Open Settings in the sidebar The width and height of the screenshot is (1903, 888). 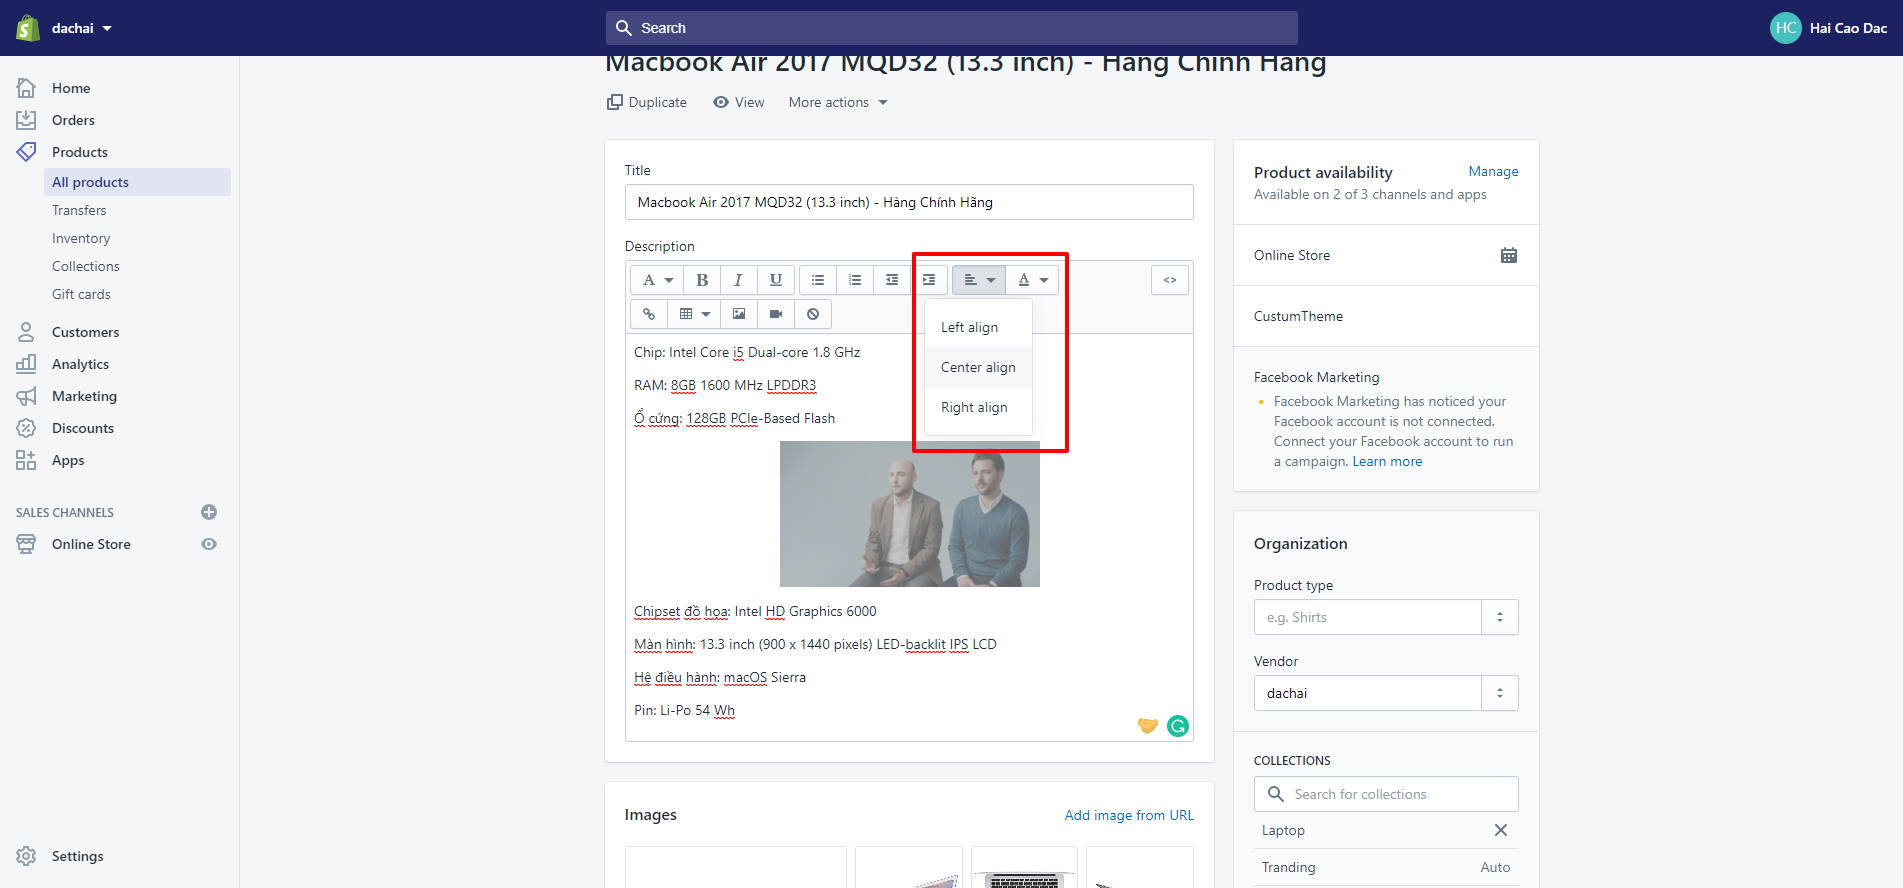(x=77, y=856)
